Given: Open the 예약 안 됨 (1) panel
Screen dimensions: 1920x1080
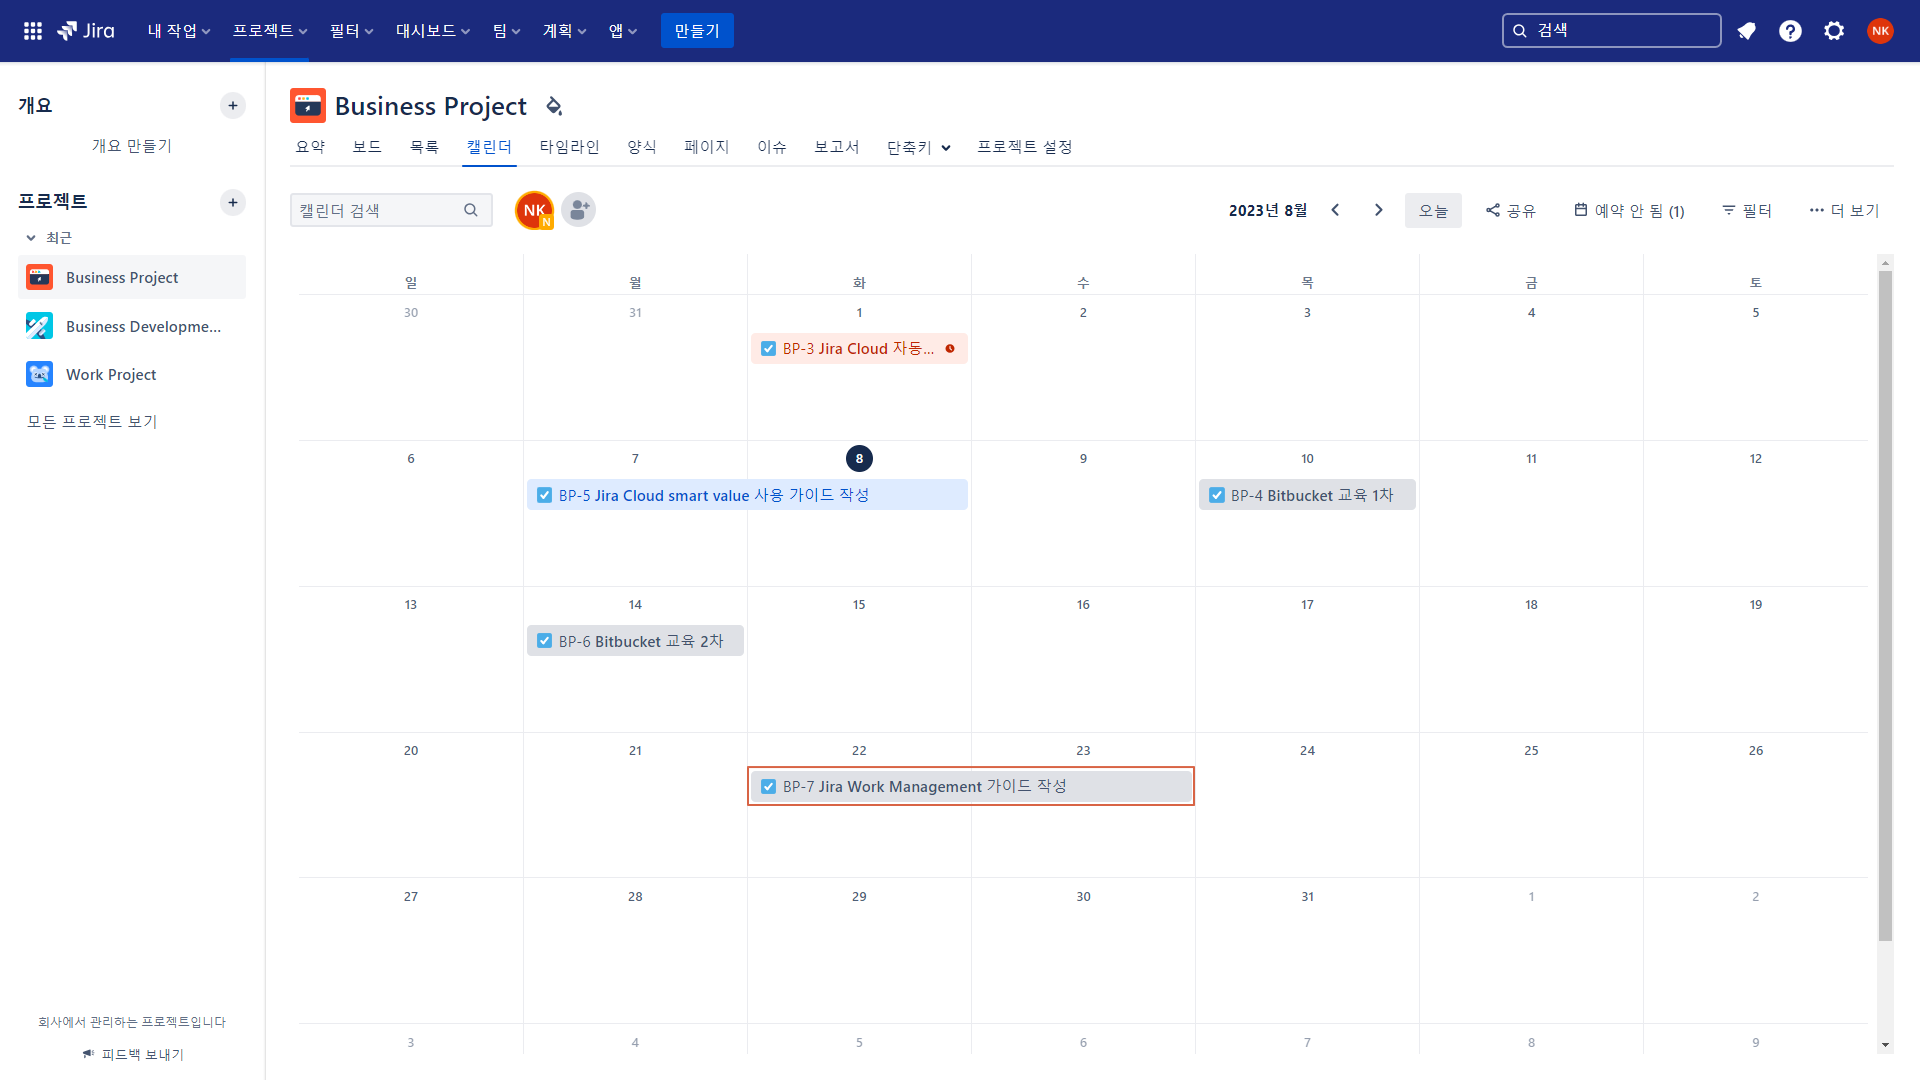Looking at the screenshot, I should point(1629,210).
